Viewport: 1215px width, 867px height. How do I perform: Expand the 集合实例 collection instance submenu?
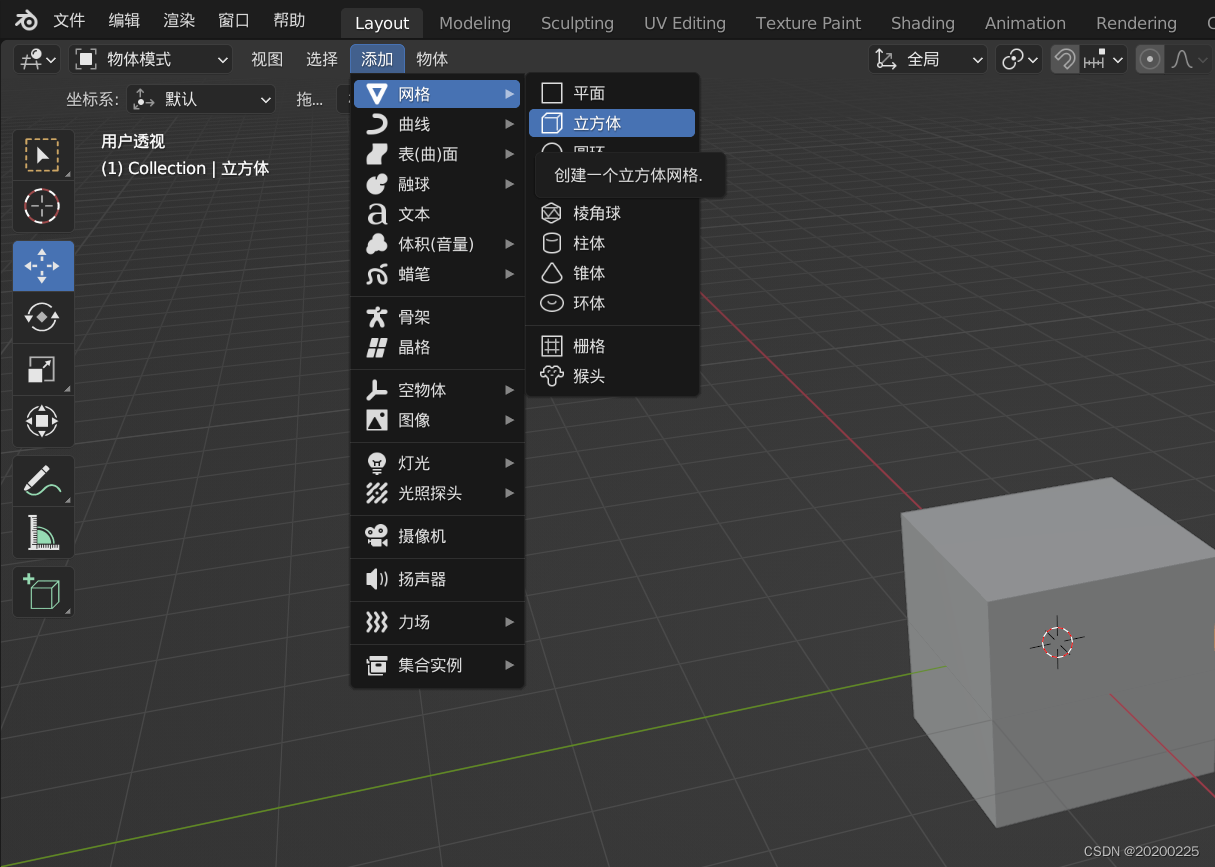[437, 665]
